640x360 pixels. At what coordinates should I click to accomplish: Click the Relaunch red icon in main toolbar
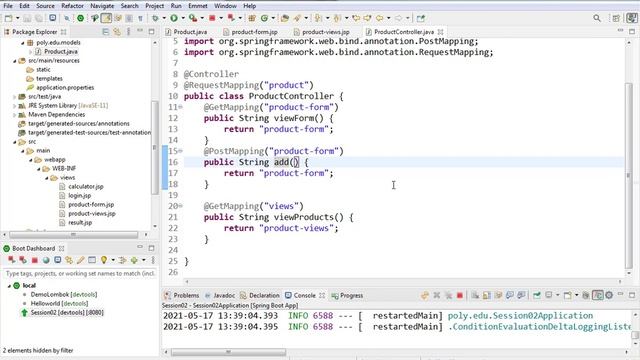click(231, 18)
